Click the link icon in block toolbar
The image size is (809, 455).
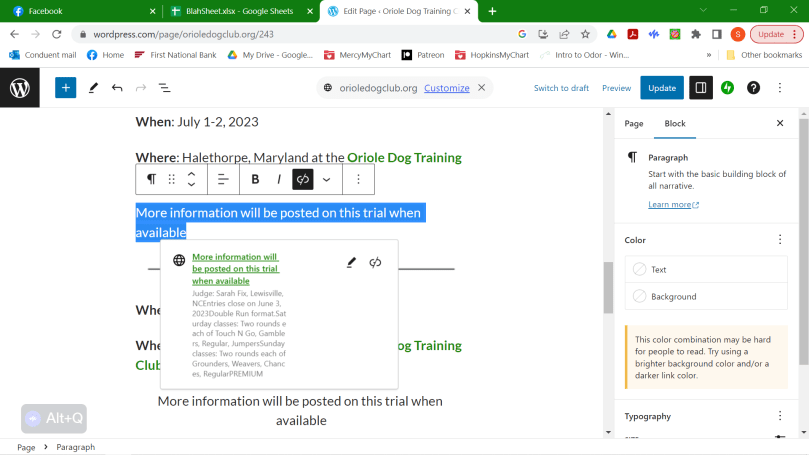pyautogui.click(x=303, y=179)
